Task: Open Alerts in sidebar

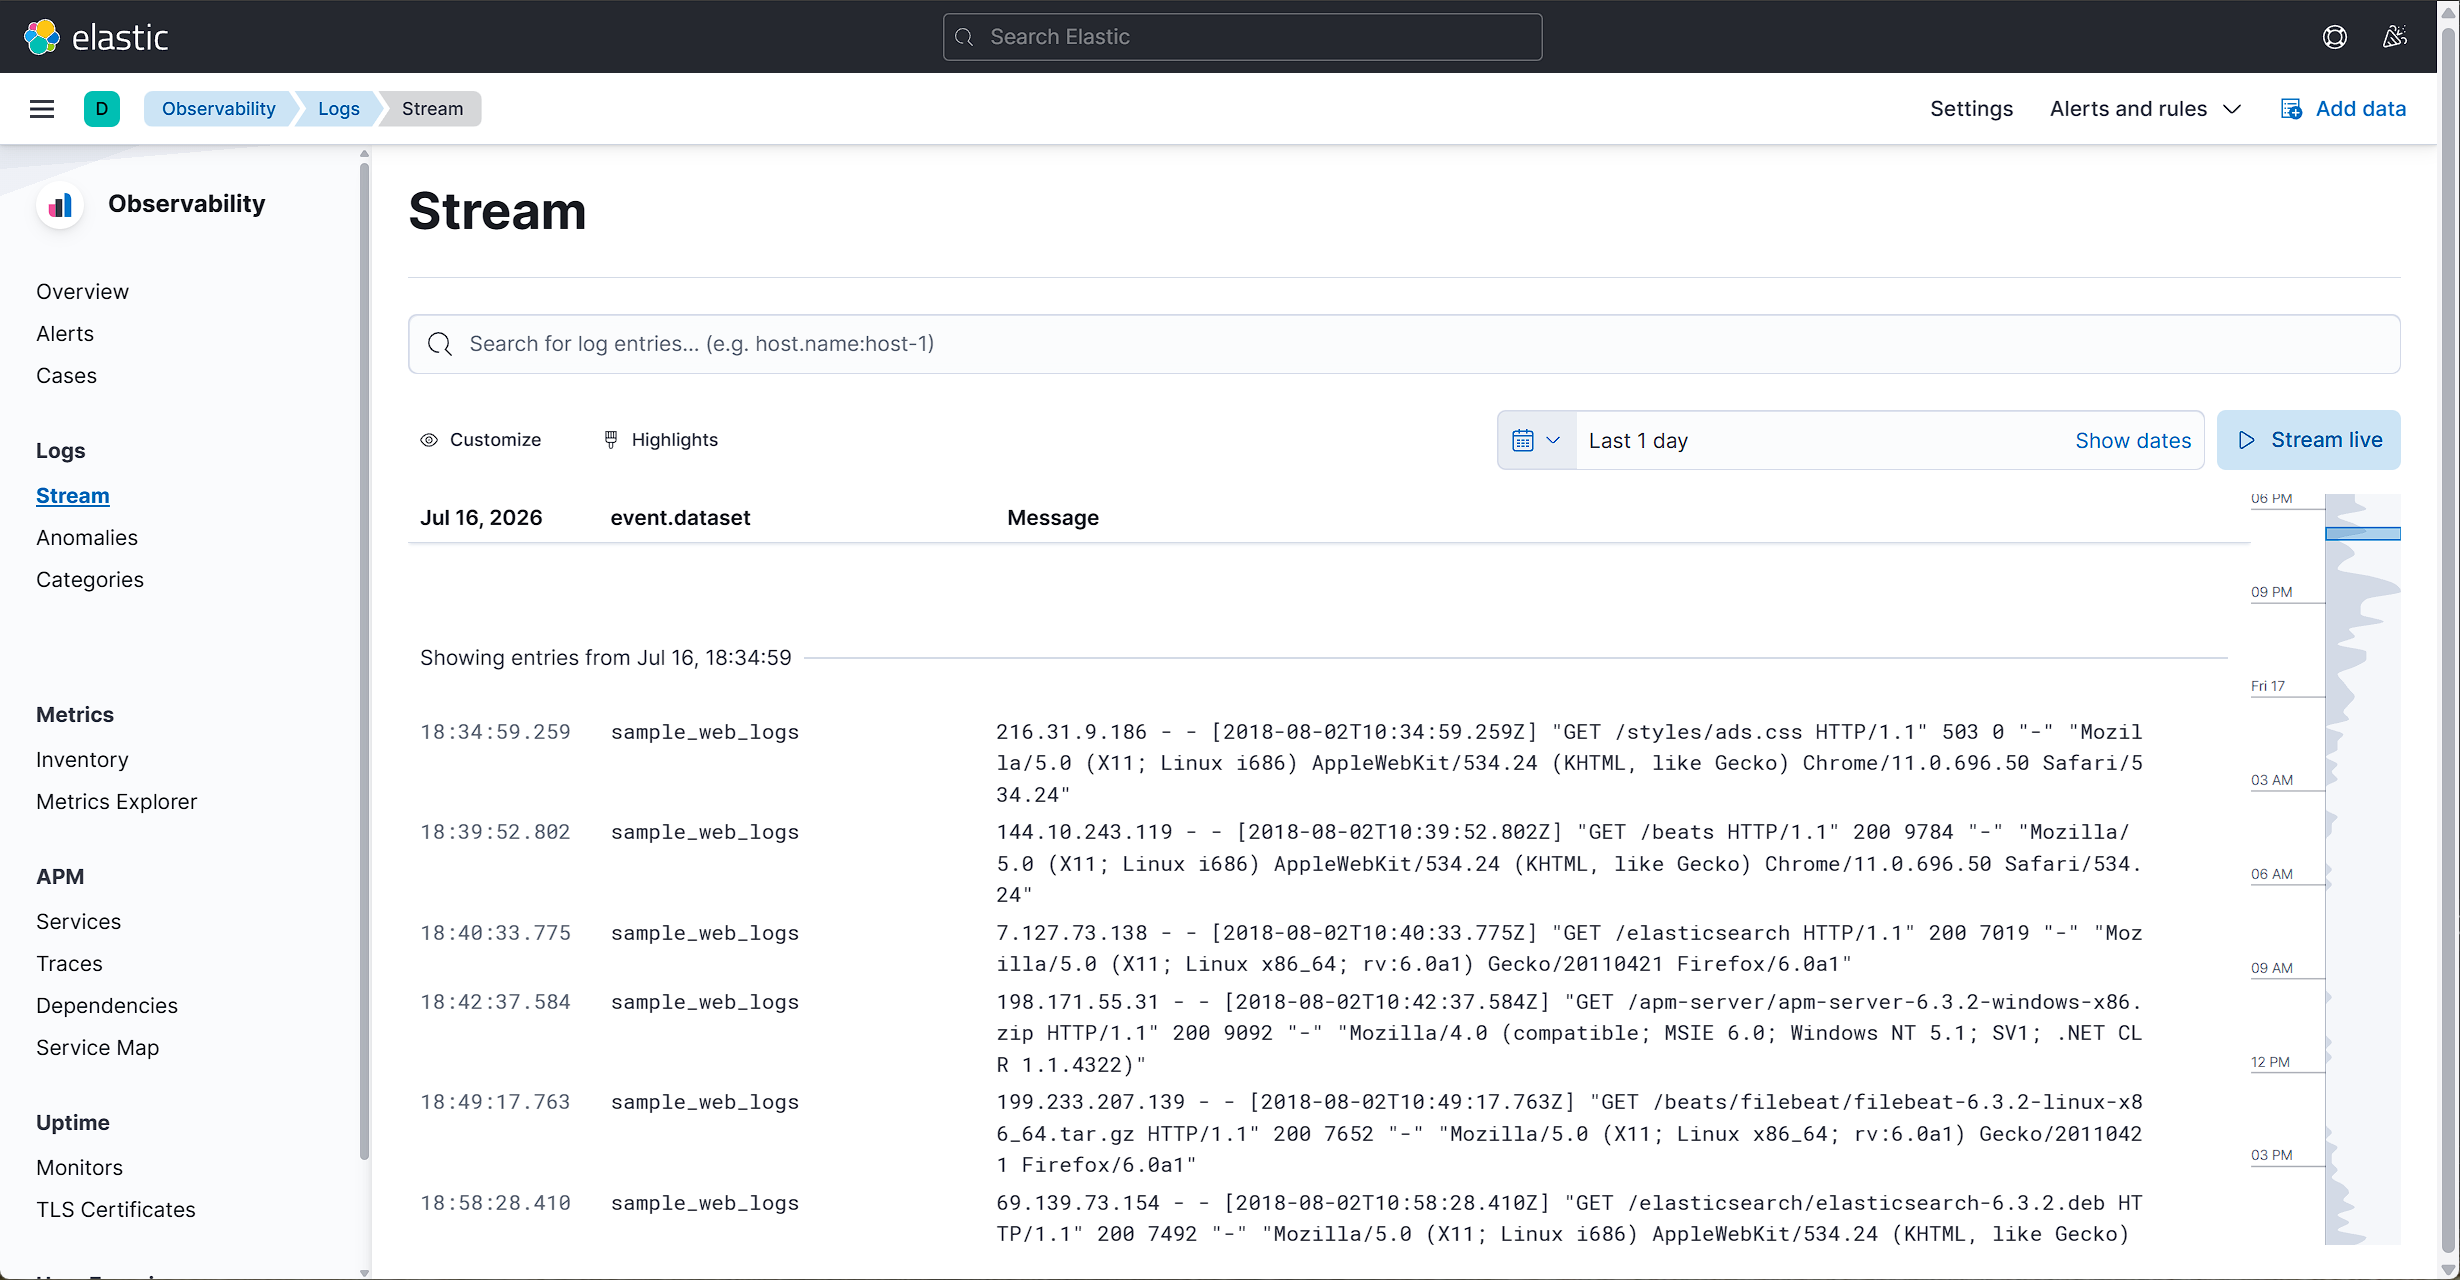Action: tap(65, 334)
